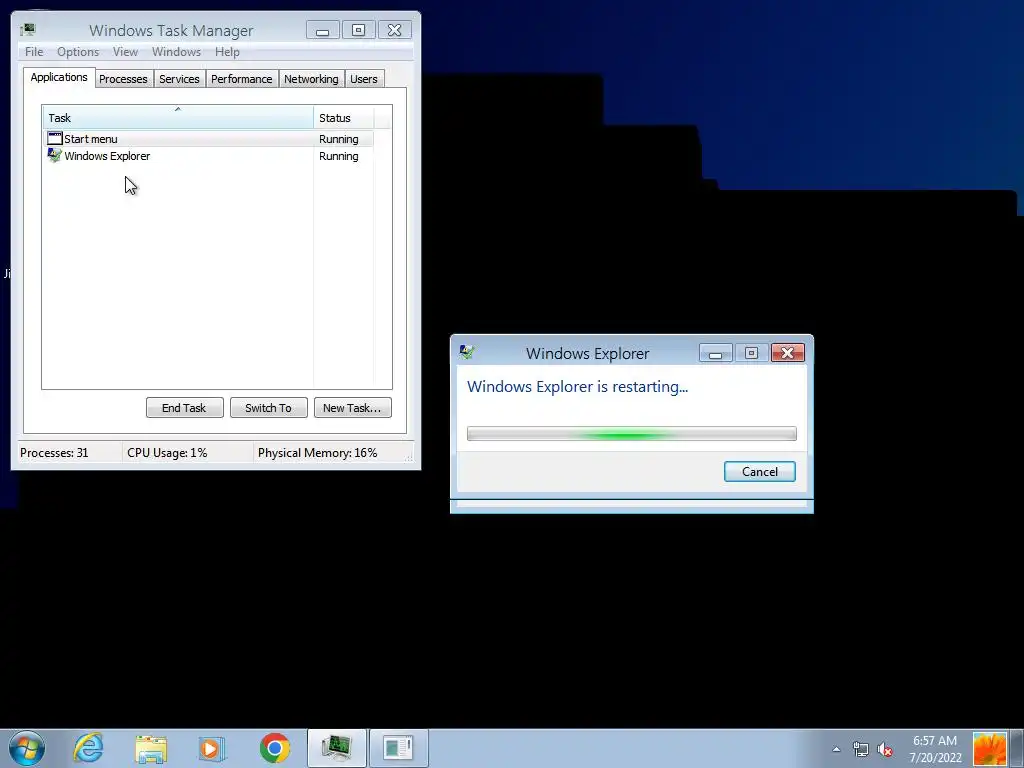Open Windows Explorer folder taskbar icon
Viewport: 1024px width, 768px height.
(151, 748)
